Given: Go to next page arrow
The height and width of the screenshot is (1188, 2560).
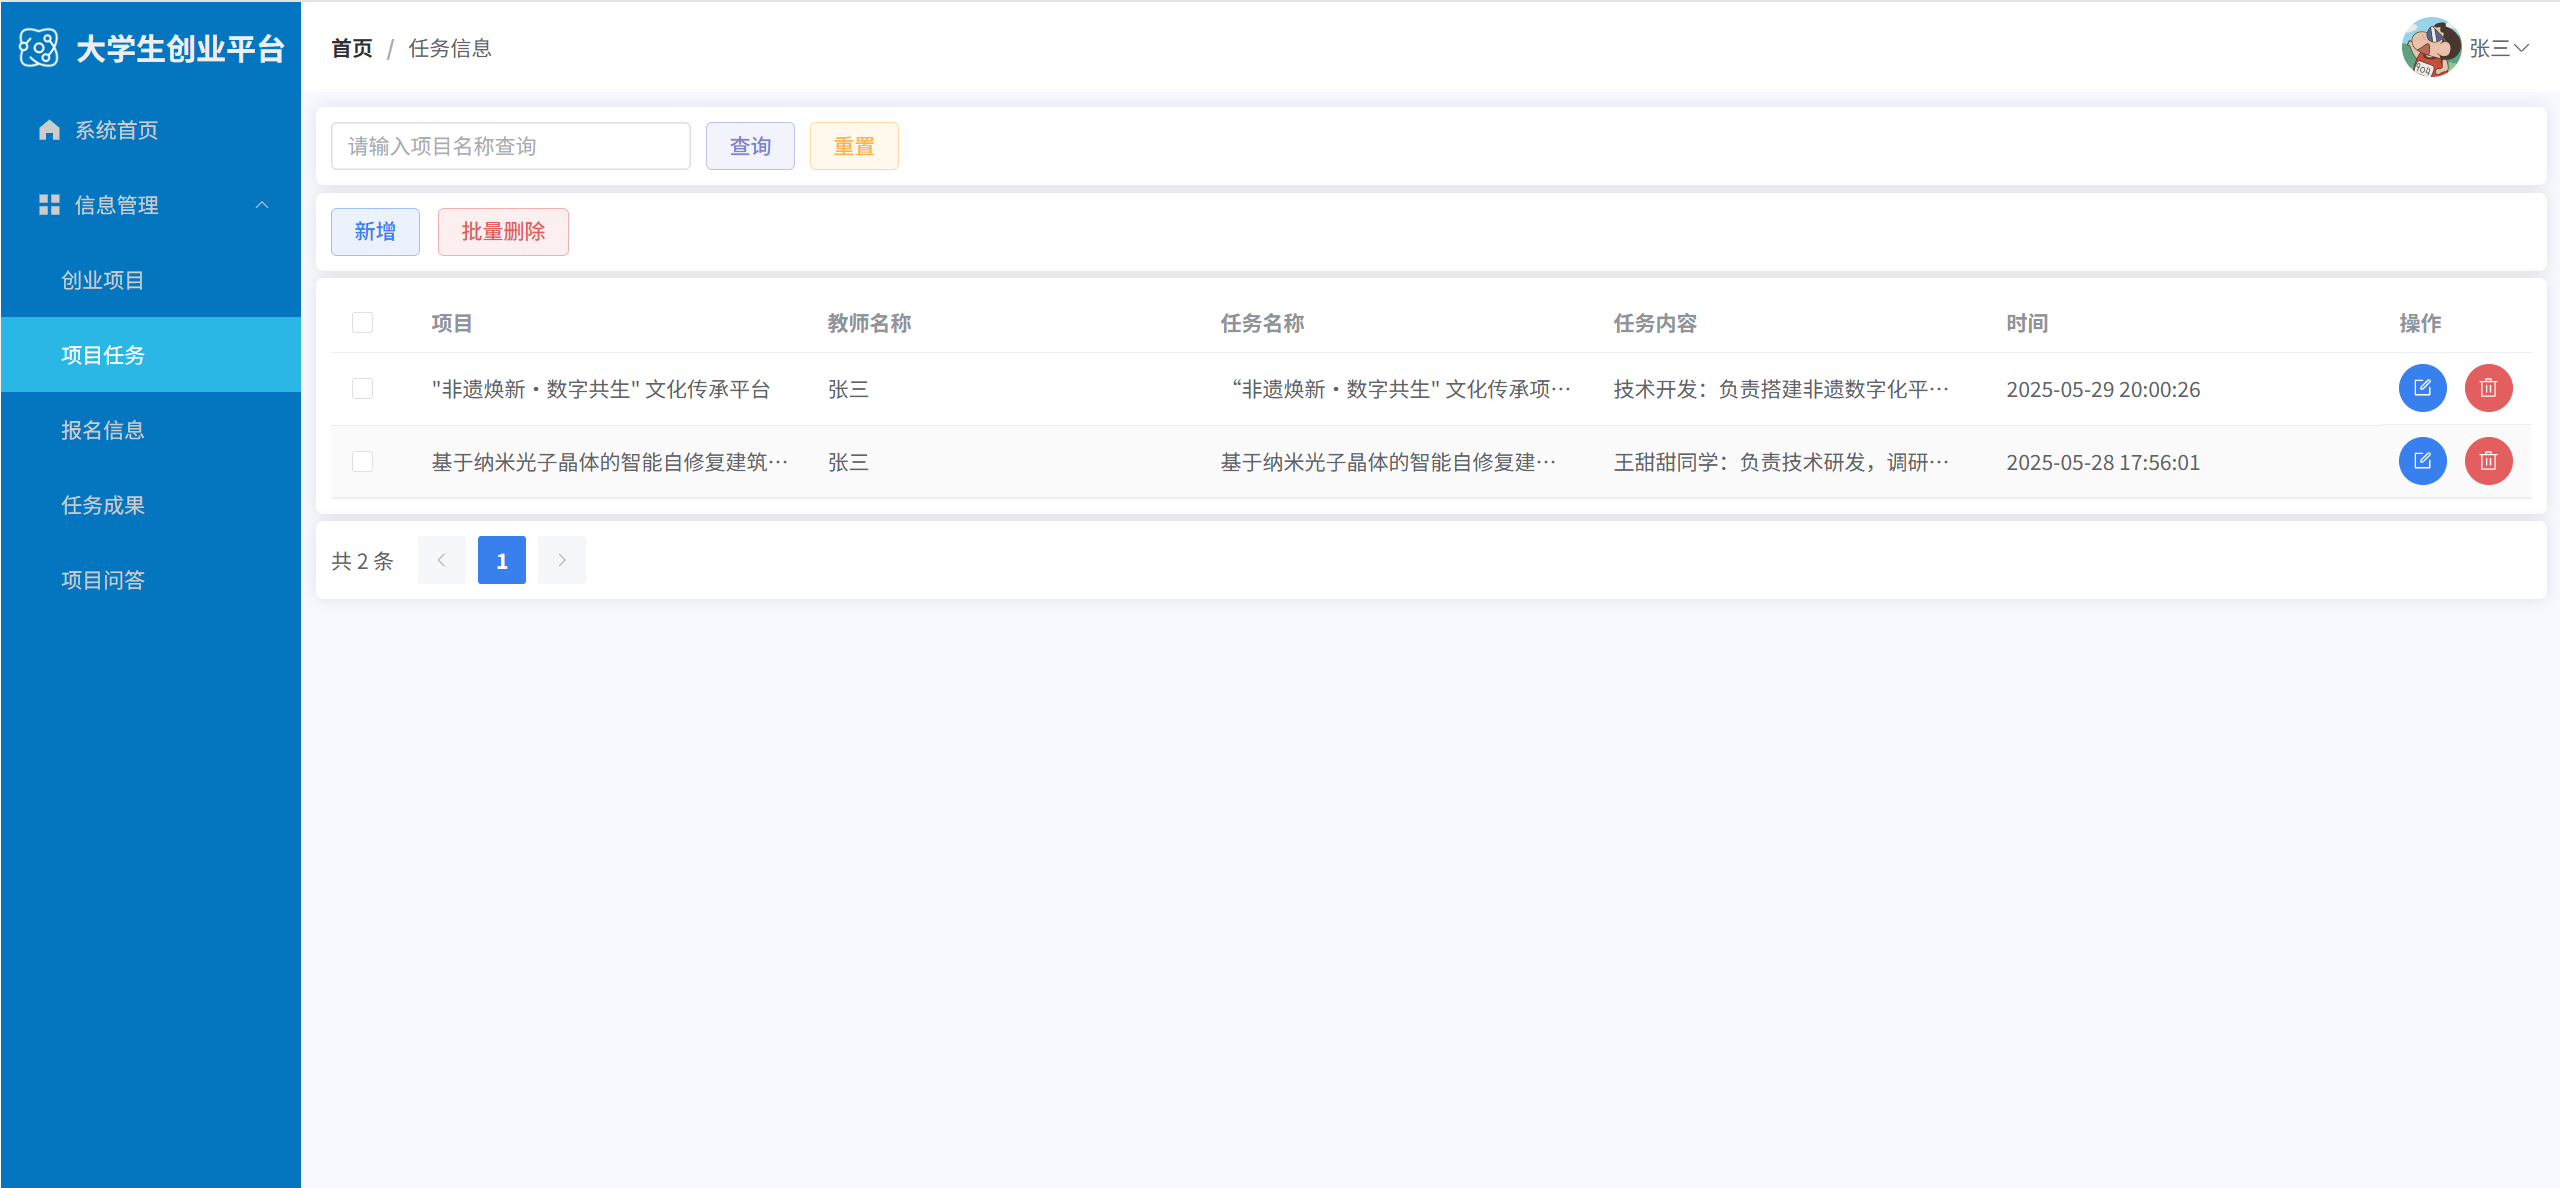Looking at the screenshot, I should pyautogui.click(x=561, y=560).
